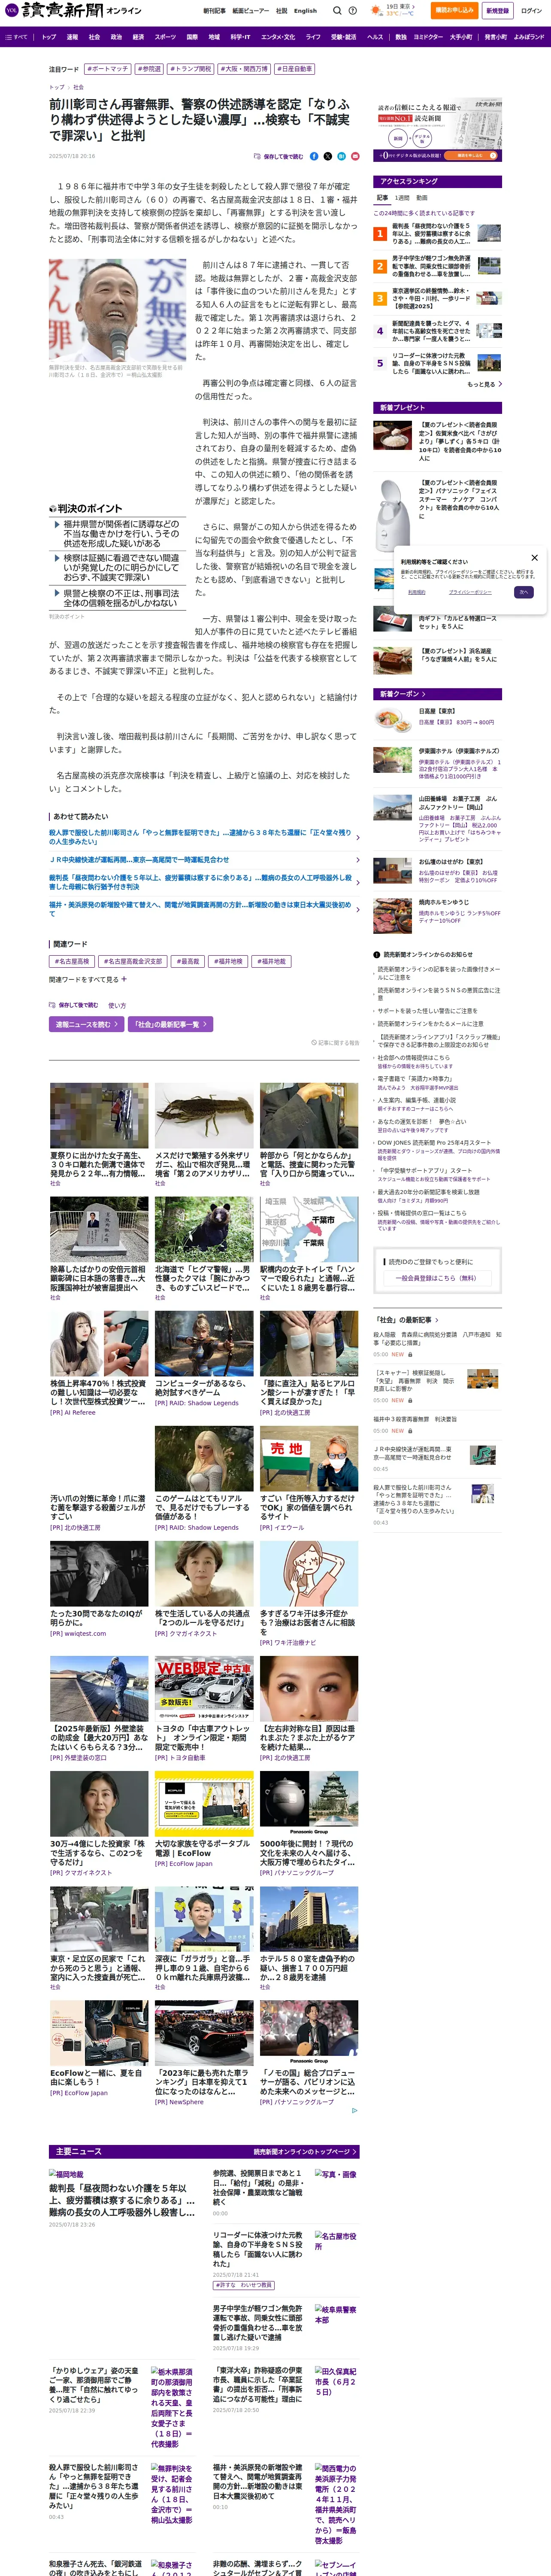Click #最高裁 related tag
Image resolution: width=551 pixels, height=2576 pixels.
(188, 961)
